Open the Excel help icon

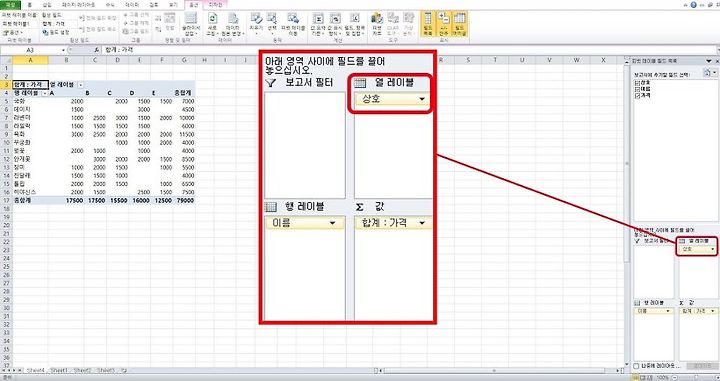tap(693, 5)
